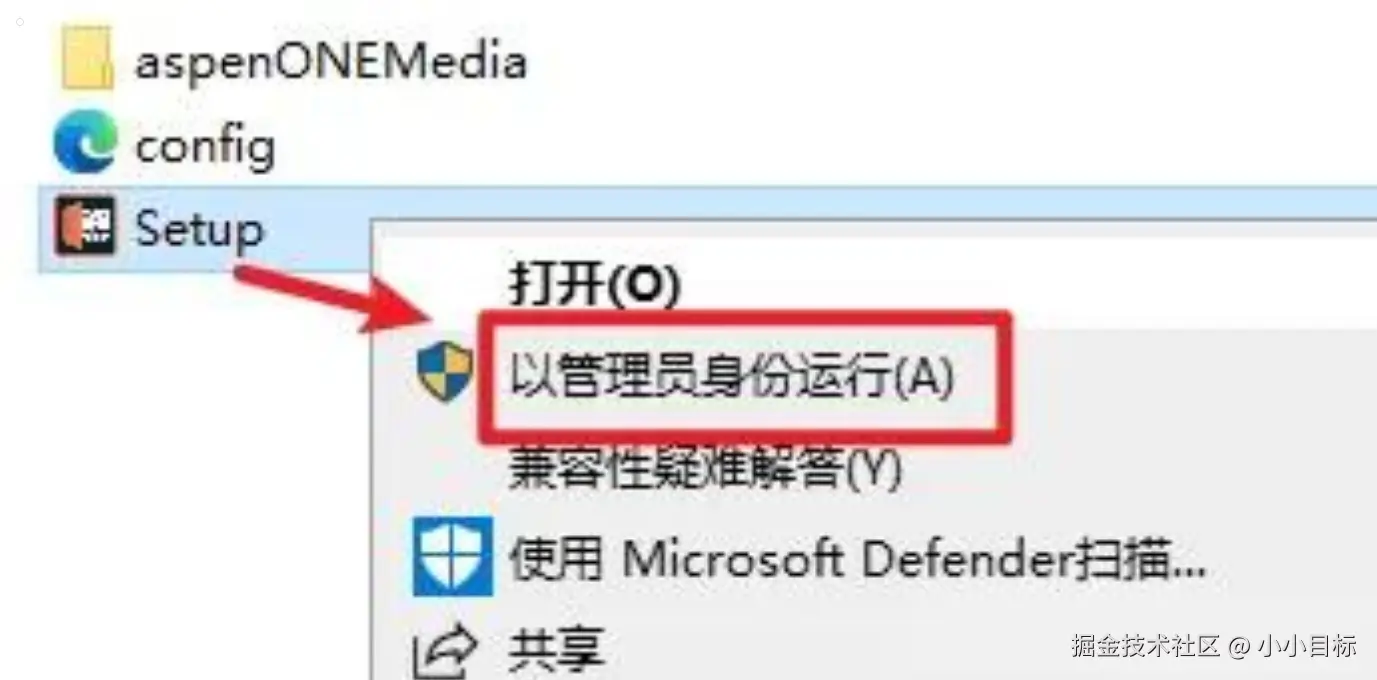This screenshot has width=1377, height=680.
Task: Click the UAC shield icon in context menu
Action: 445,371
